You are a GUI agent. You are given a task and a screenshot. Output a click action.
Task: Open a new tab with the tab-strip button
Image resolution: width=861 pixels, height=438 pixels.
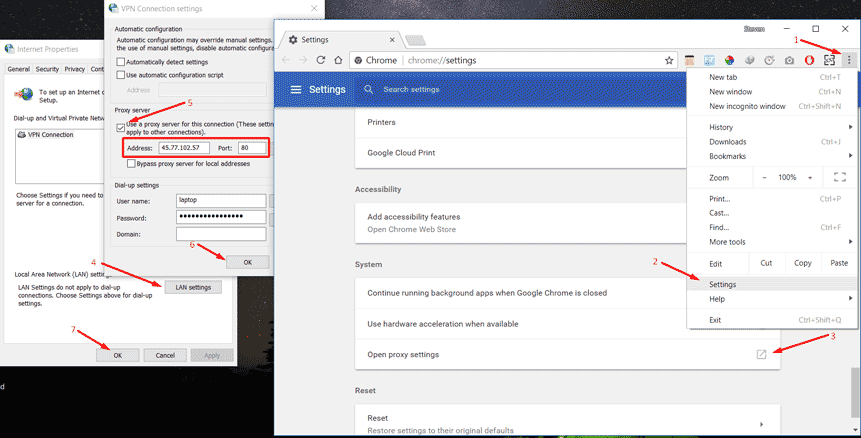click(x=415, y=41)
